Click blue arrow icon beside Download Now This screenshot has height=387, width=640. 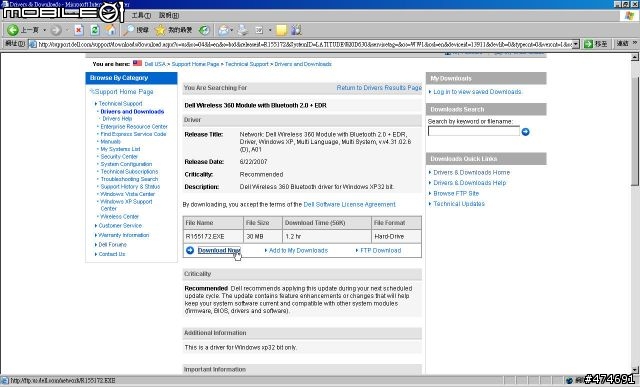(190, 250)
